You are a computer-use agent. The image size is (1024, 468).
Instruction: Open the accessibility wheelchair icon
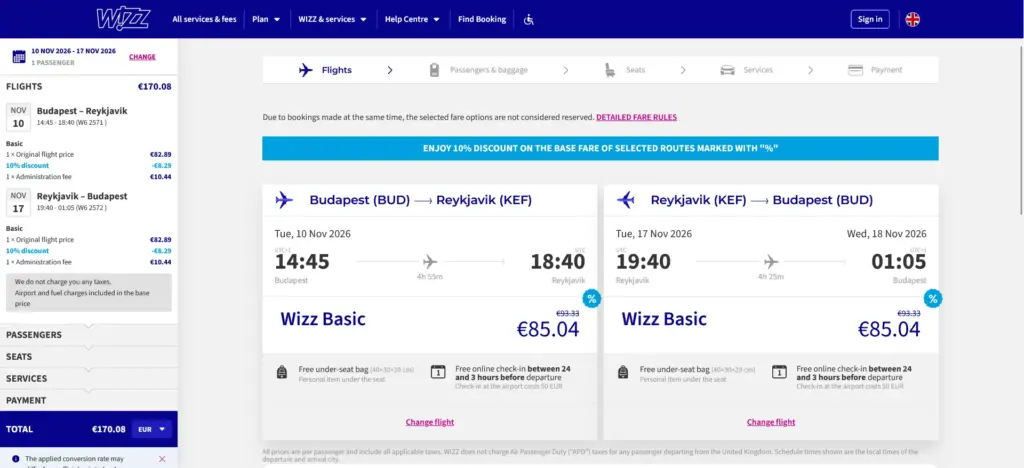529,20
